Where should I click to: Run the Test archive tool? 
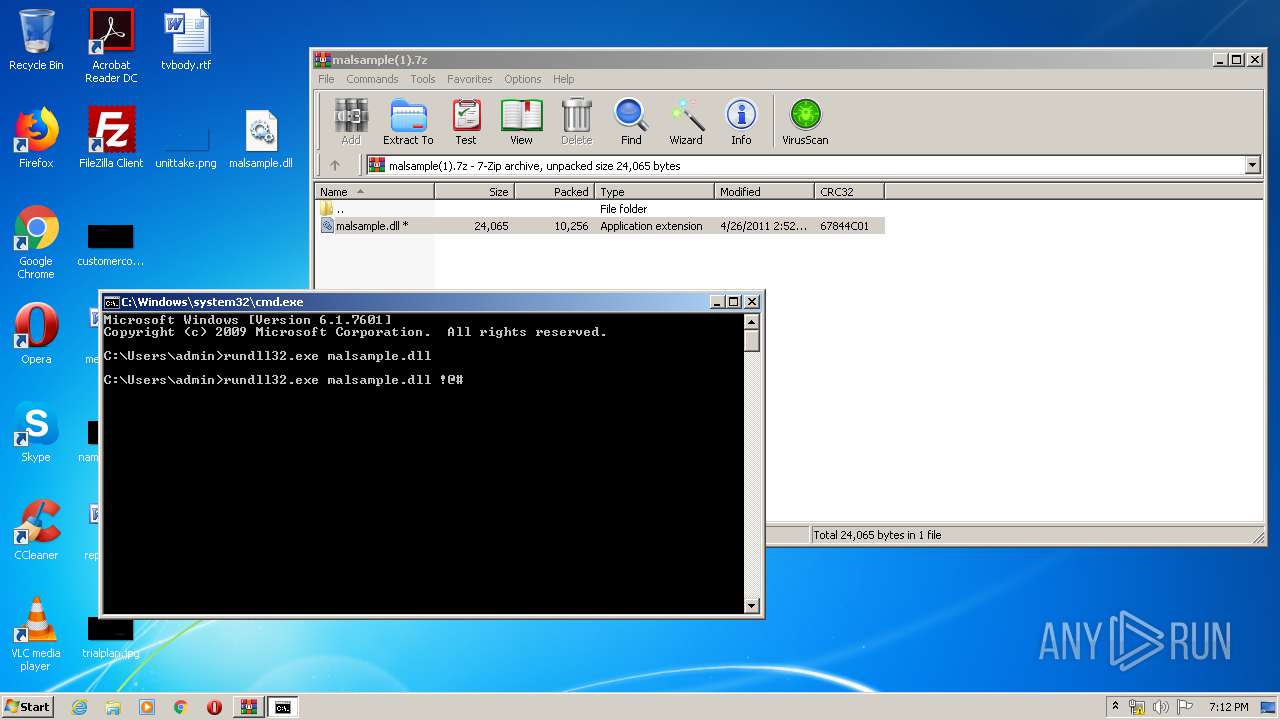466,122
